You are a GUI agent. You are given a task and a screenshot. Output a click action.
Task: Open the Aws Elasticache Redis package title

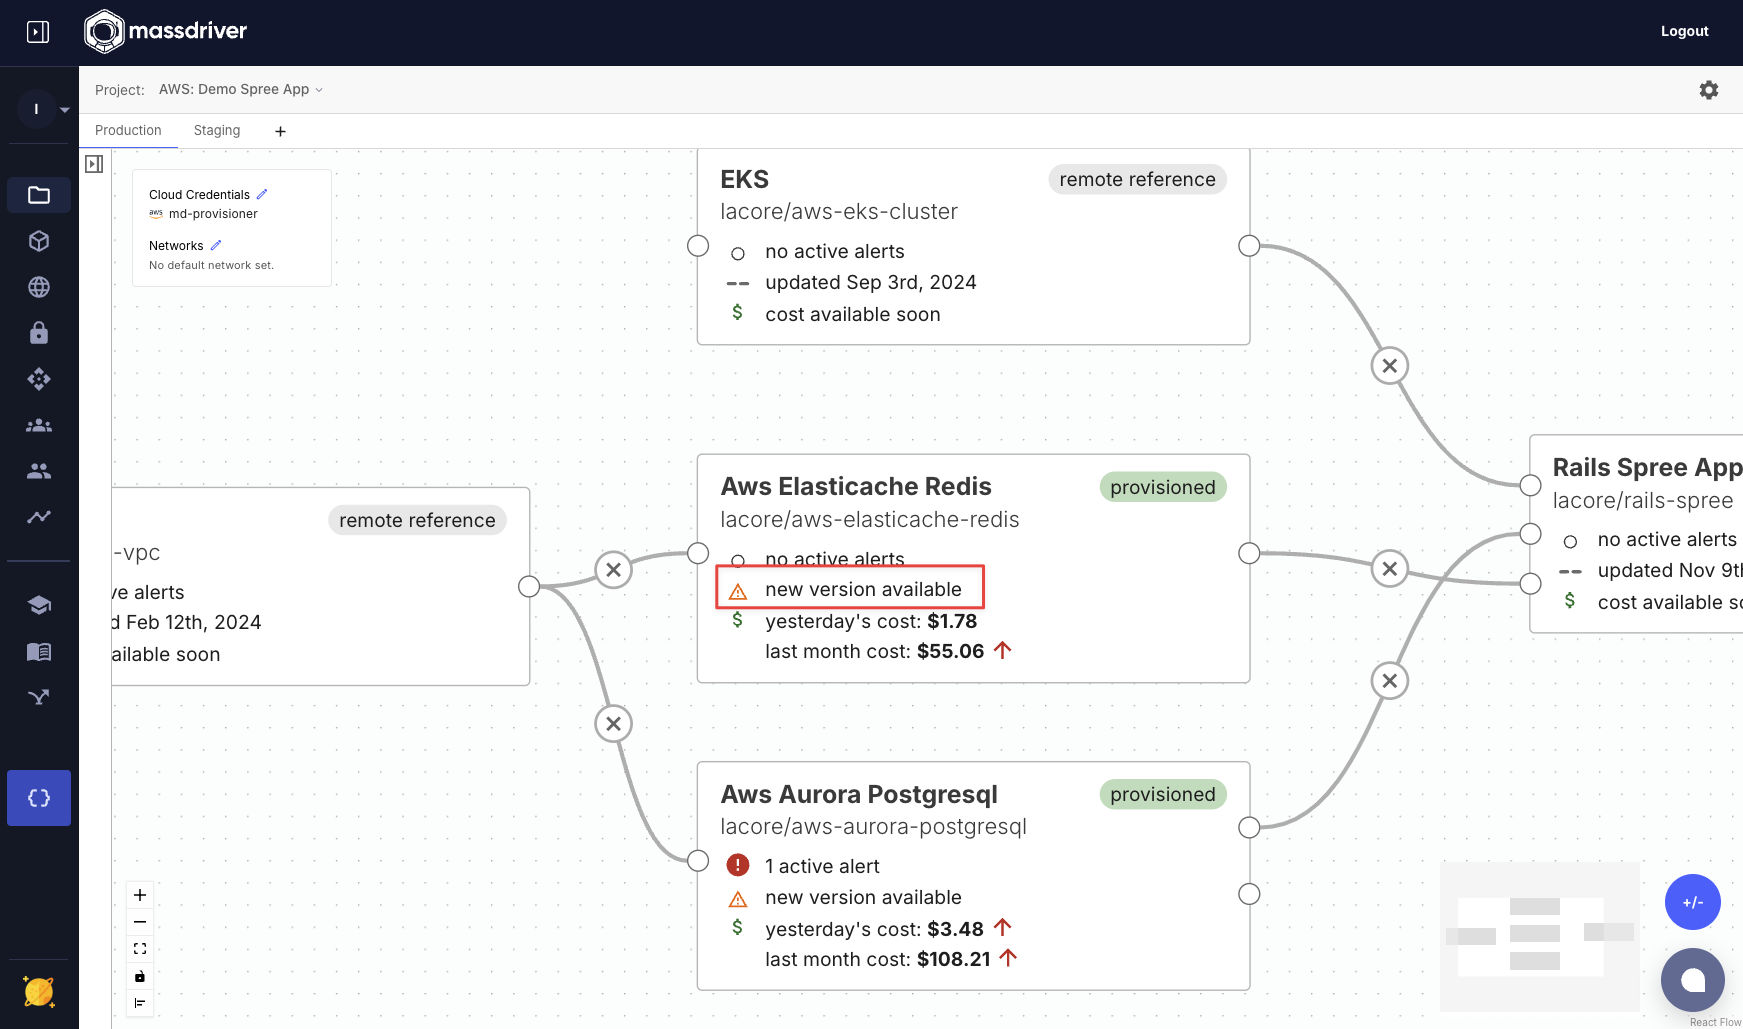[856, 486]
